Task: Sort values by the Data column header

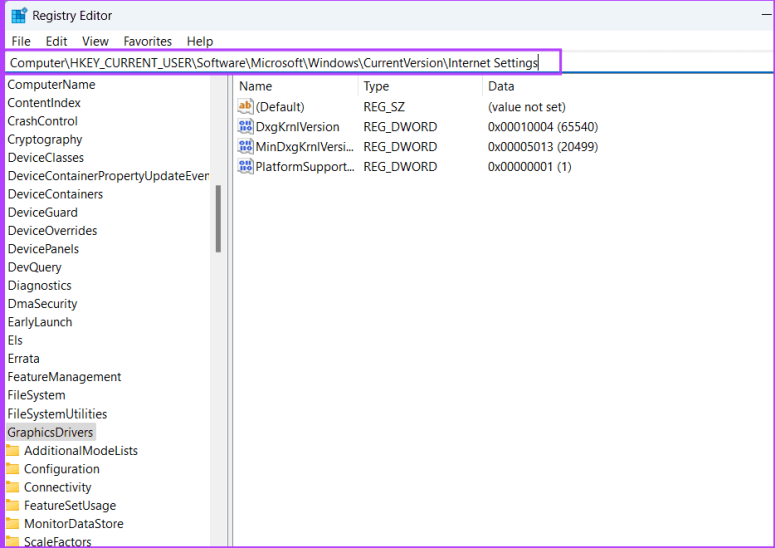Action: coord(501,86)
